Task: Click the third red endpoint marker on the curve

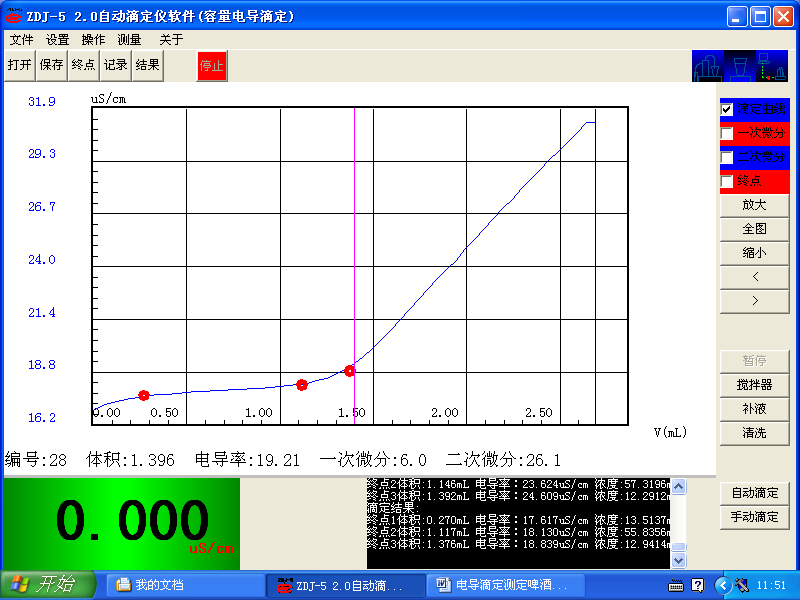Action: pyautogui.click(x=350, y=371)
